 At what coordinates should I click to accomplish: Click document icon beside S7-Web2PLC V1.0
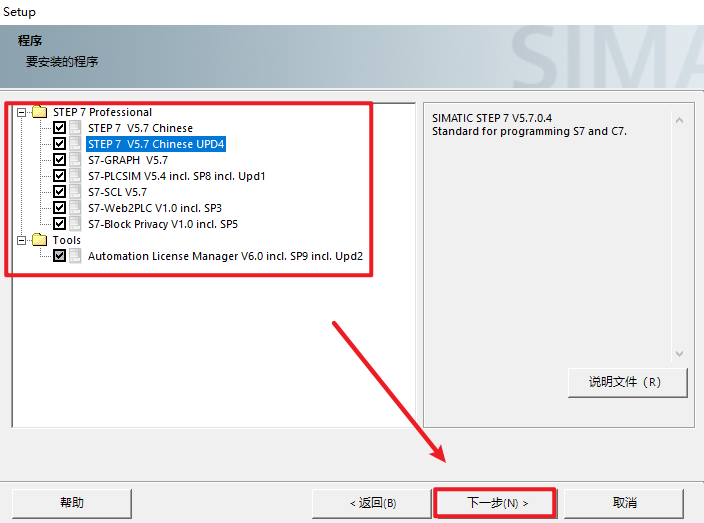pyautogui.click(x=75, y=208)
